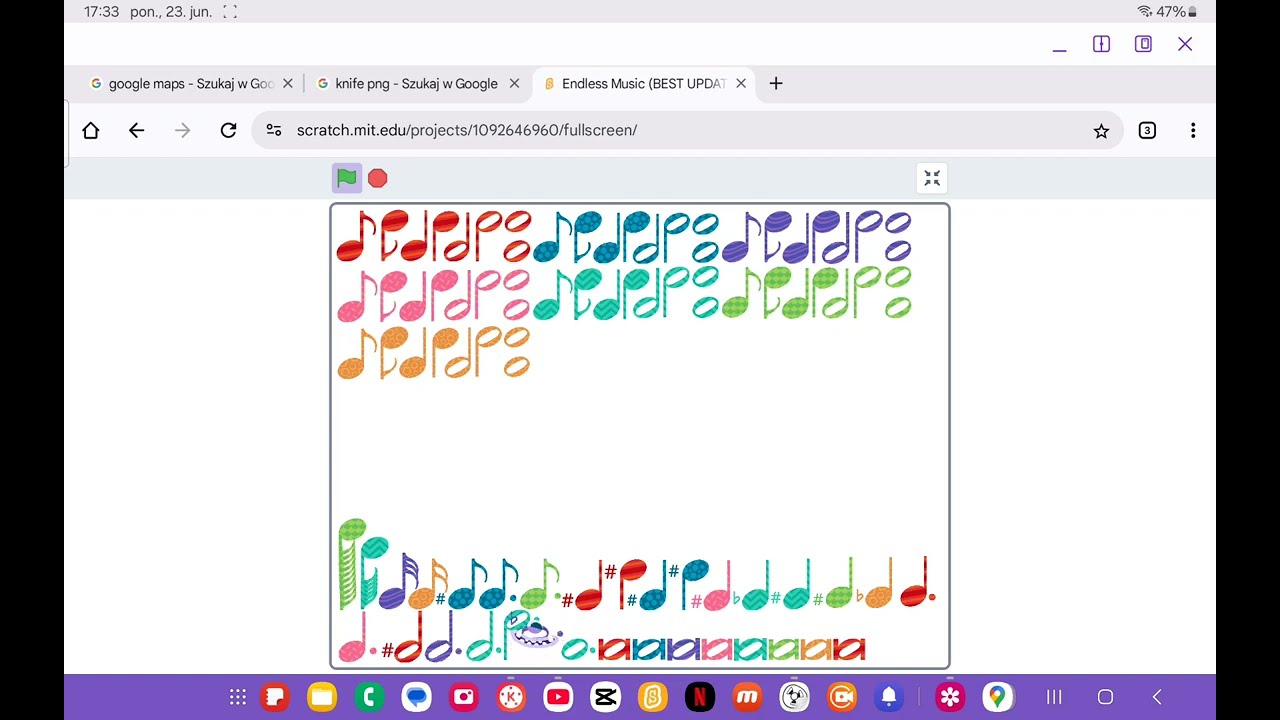
Task: Tap the Android back navigation button
Action: point(1157,697)
